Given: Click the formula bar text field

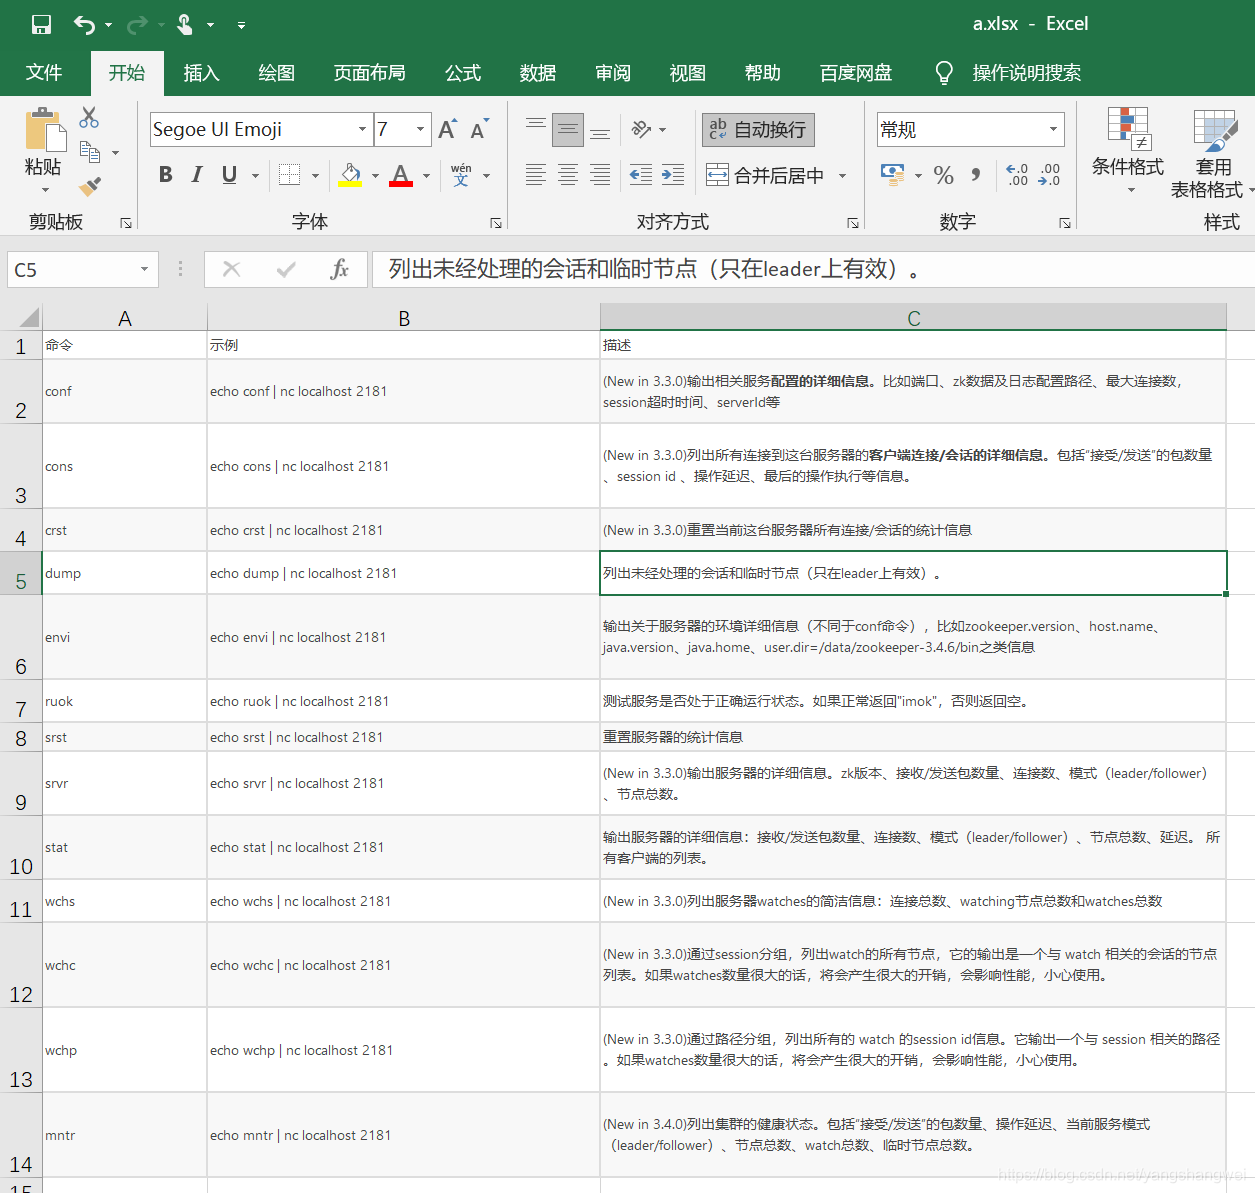Looking at the screenshot, I should [813, 269].
